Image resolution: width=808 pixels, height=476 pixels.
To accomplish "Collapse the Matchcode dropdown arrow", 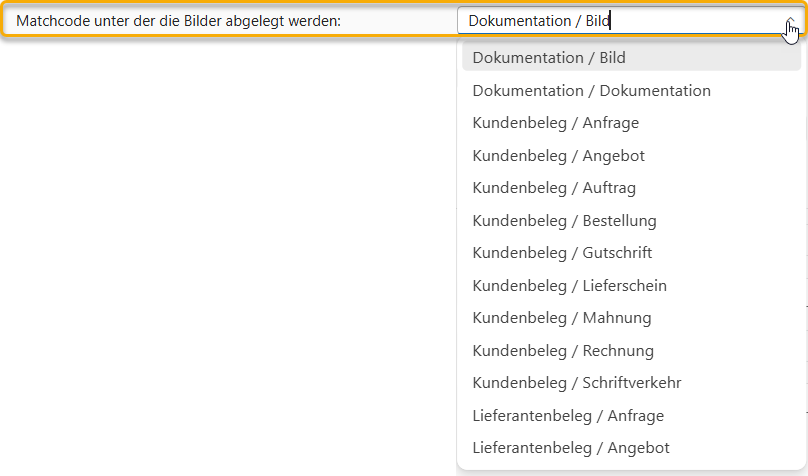I will click(x=789, y=21).
